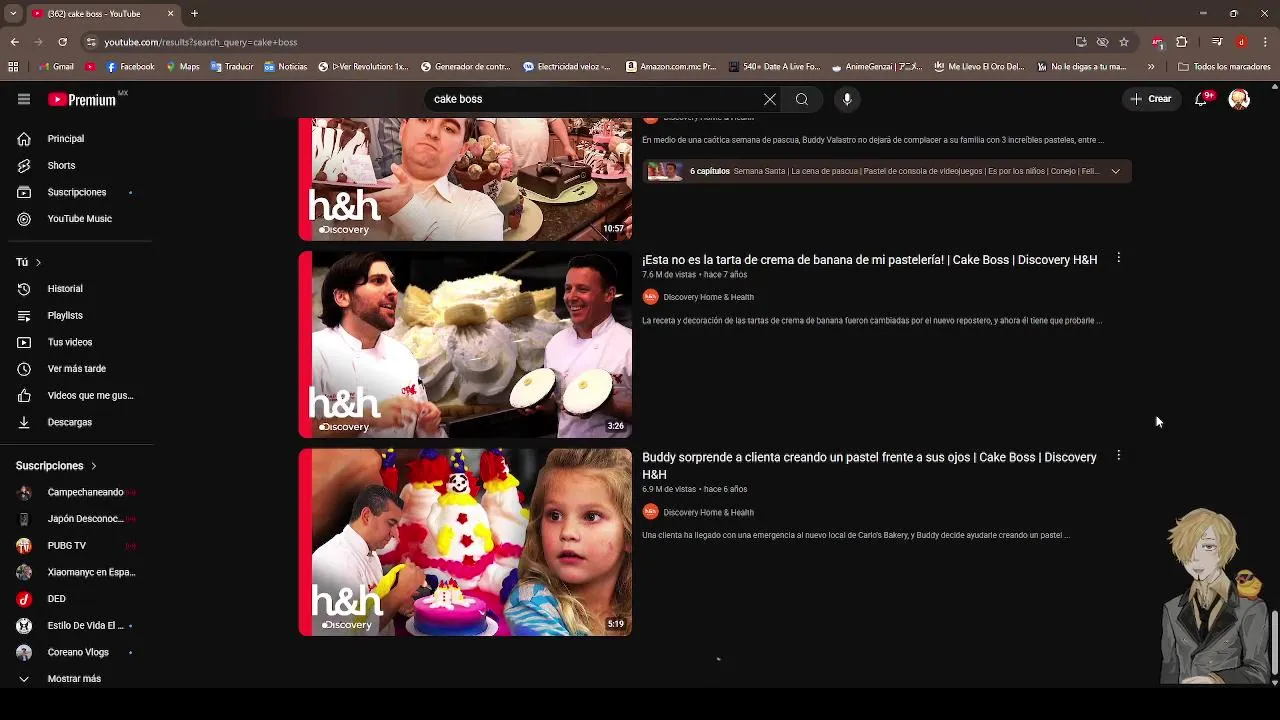Close the cake boss YouTube tab
Screen dimensions: 1280x720
point(170,13)
